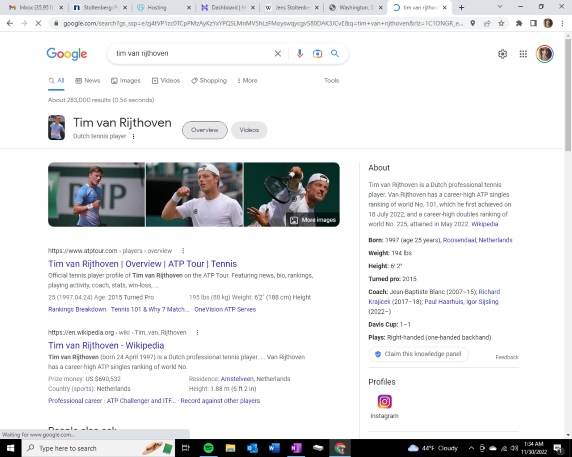572x457 pixels.
Task: Stop loading the page in Chrome
Action: pos(38,23)
